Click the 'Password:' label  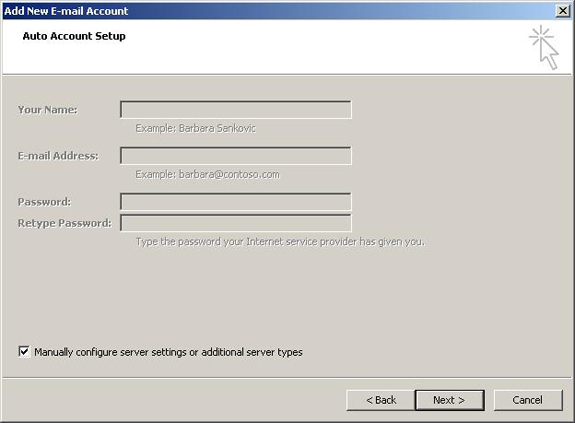pyautogui.click(x=44, y=202)
